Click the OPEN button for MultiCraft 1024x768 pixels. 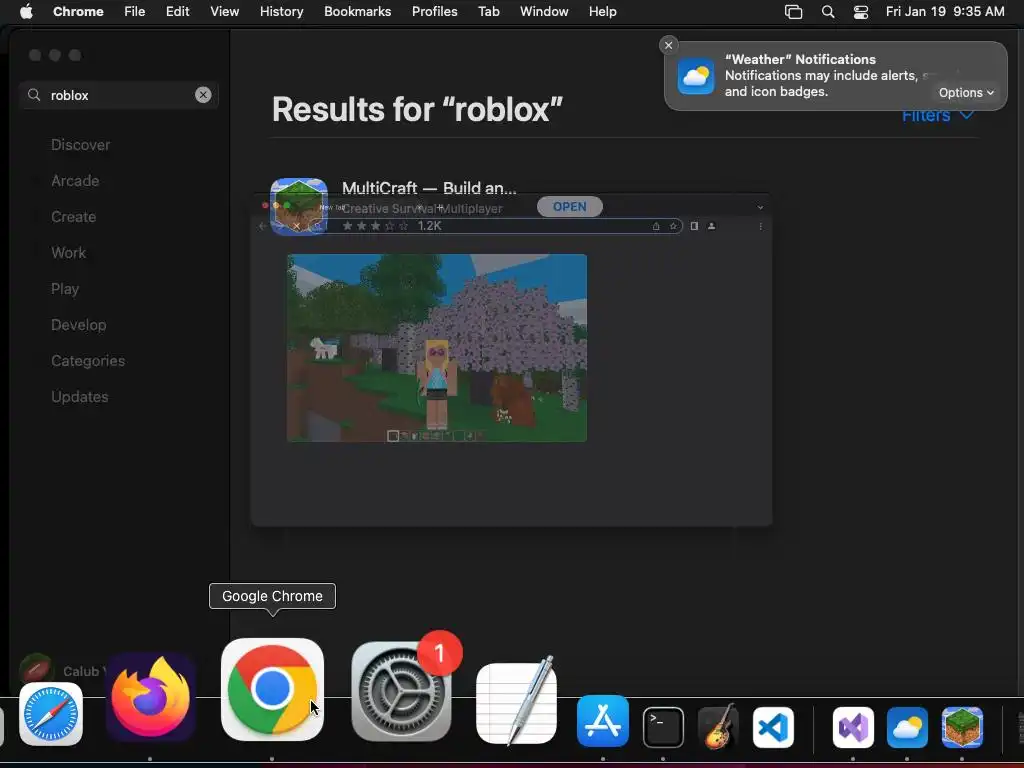(569, 206)
